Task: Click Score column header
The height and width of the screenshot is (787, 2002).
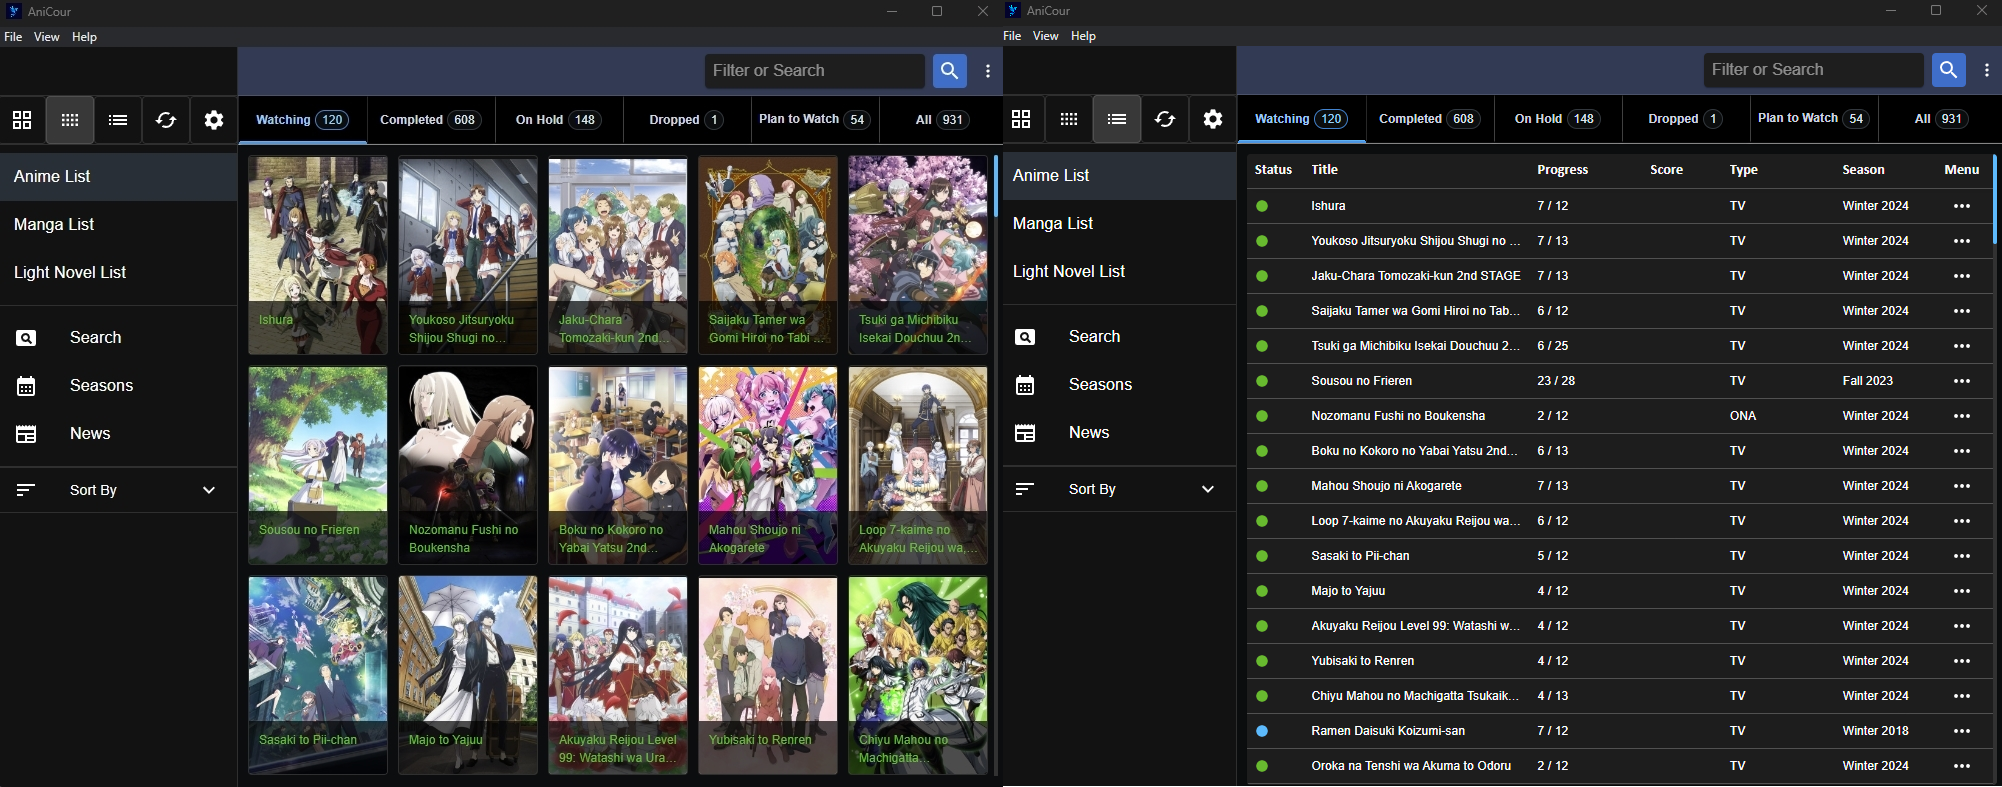Action: click(1666, 170)
